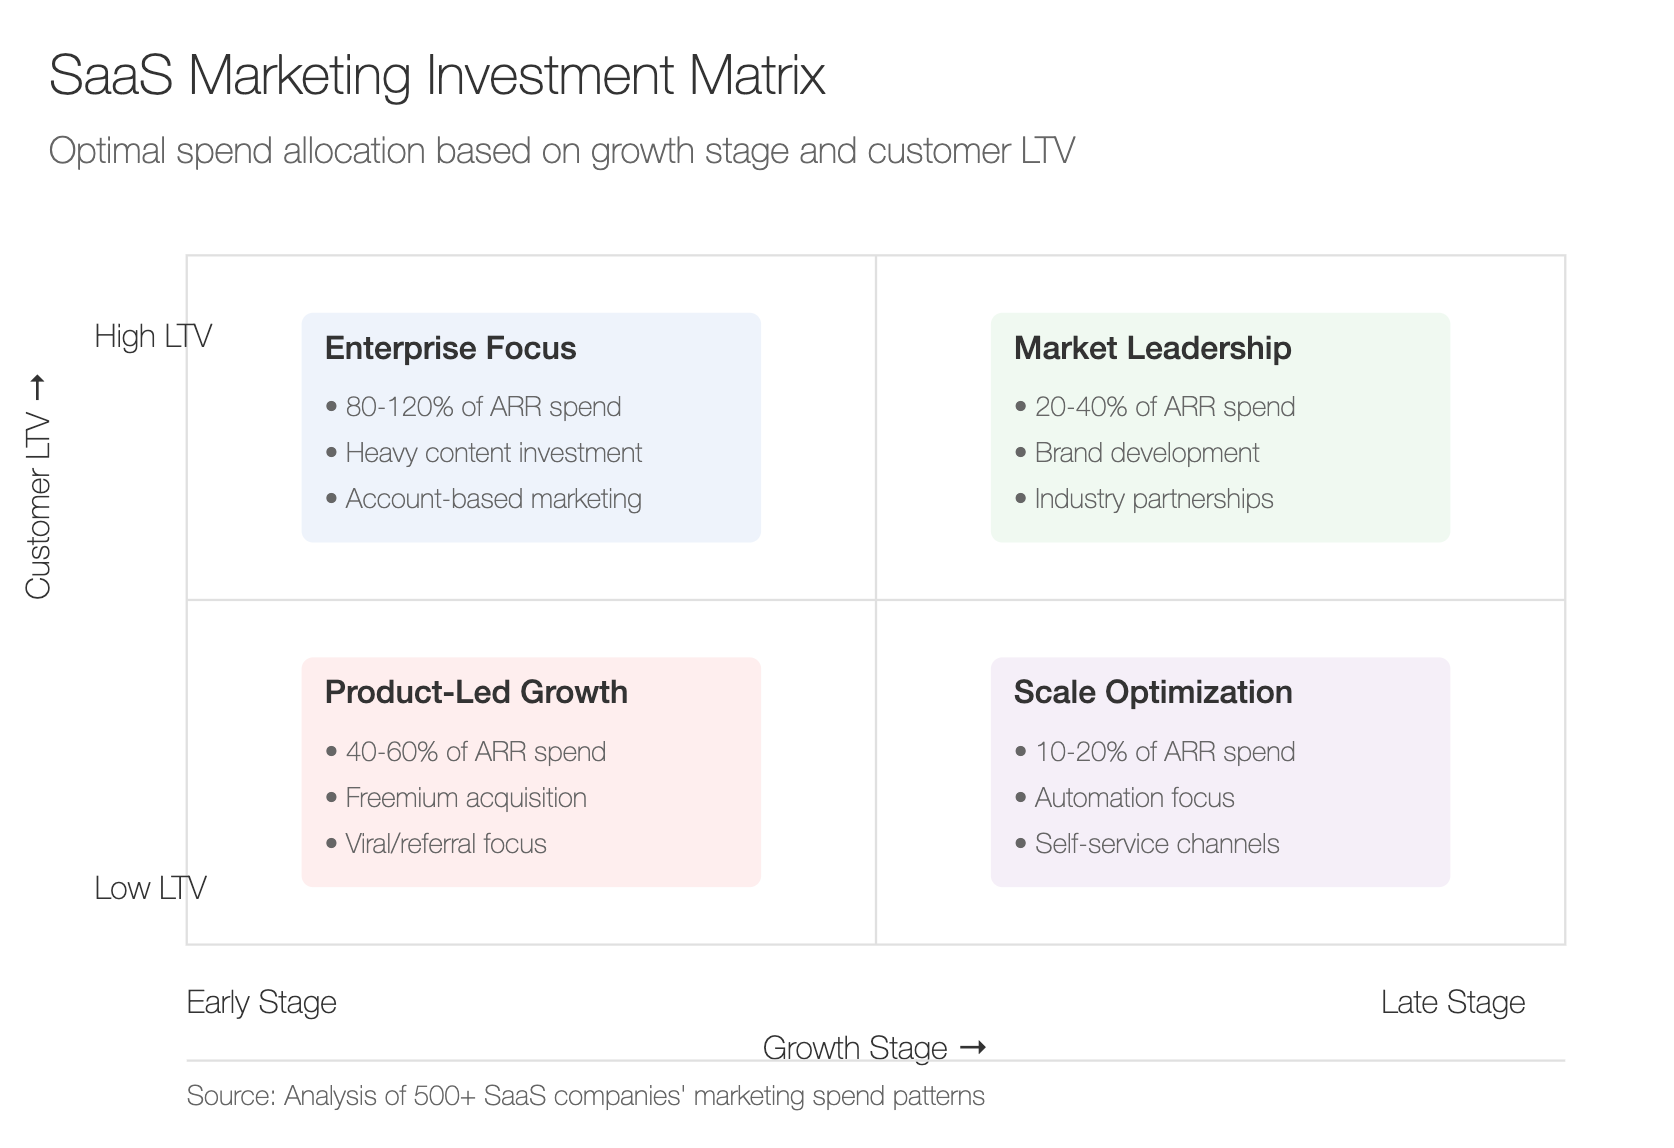Viewport: 1674px width, 1148px height.
Task: Click the Automation focus bullet
Action: (x=1125, y=798)
